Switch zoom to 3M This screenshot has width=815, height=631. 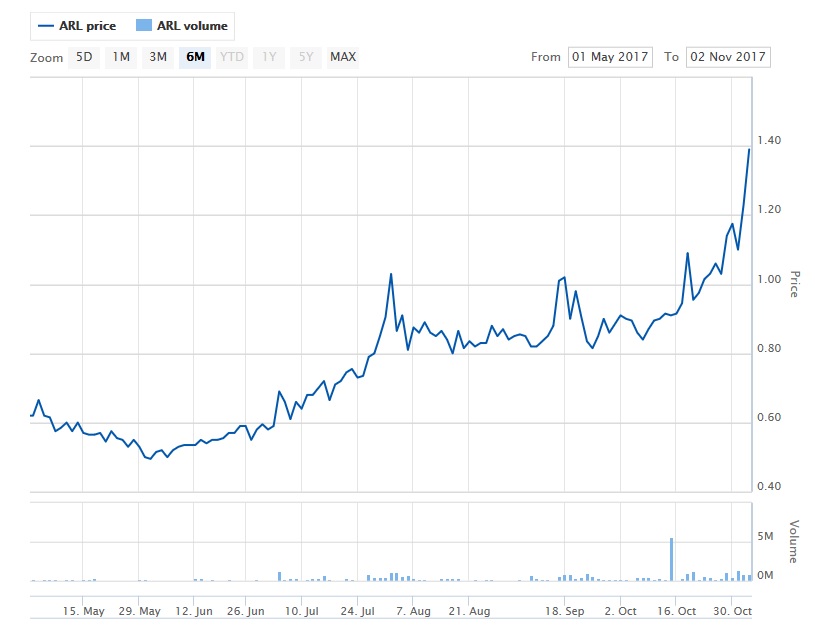158,57
